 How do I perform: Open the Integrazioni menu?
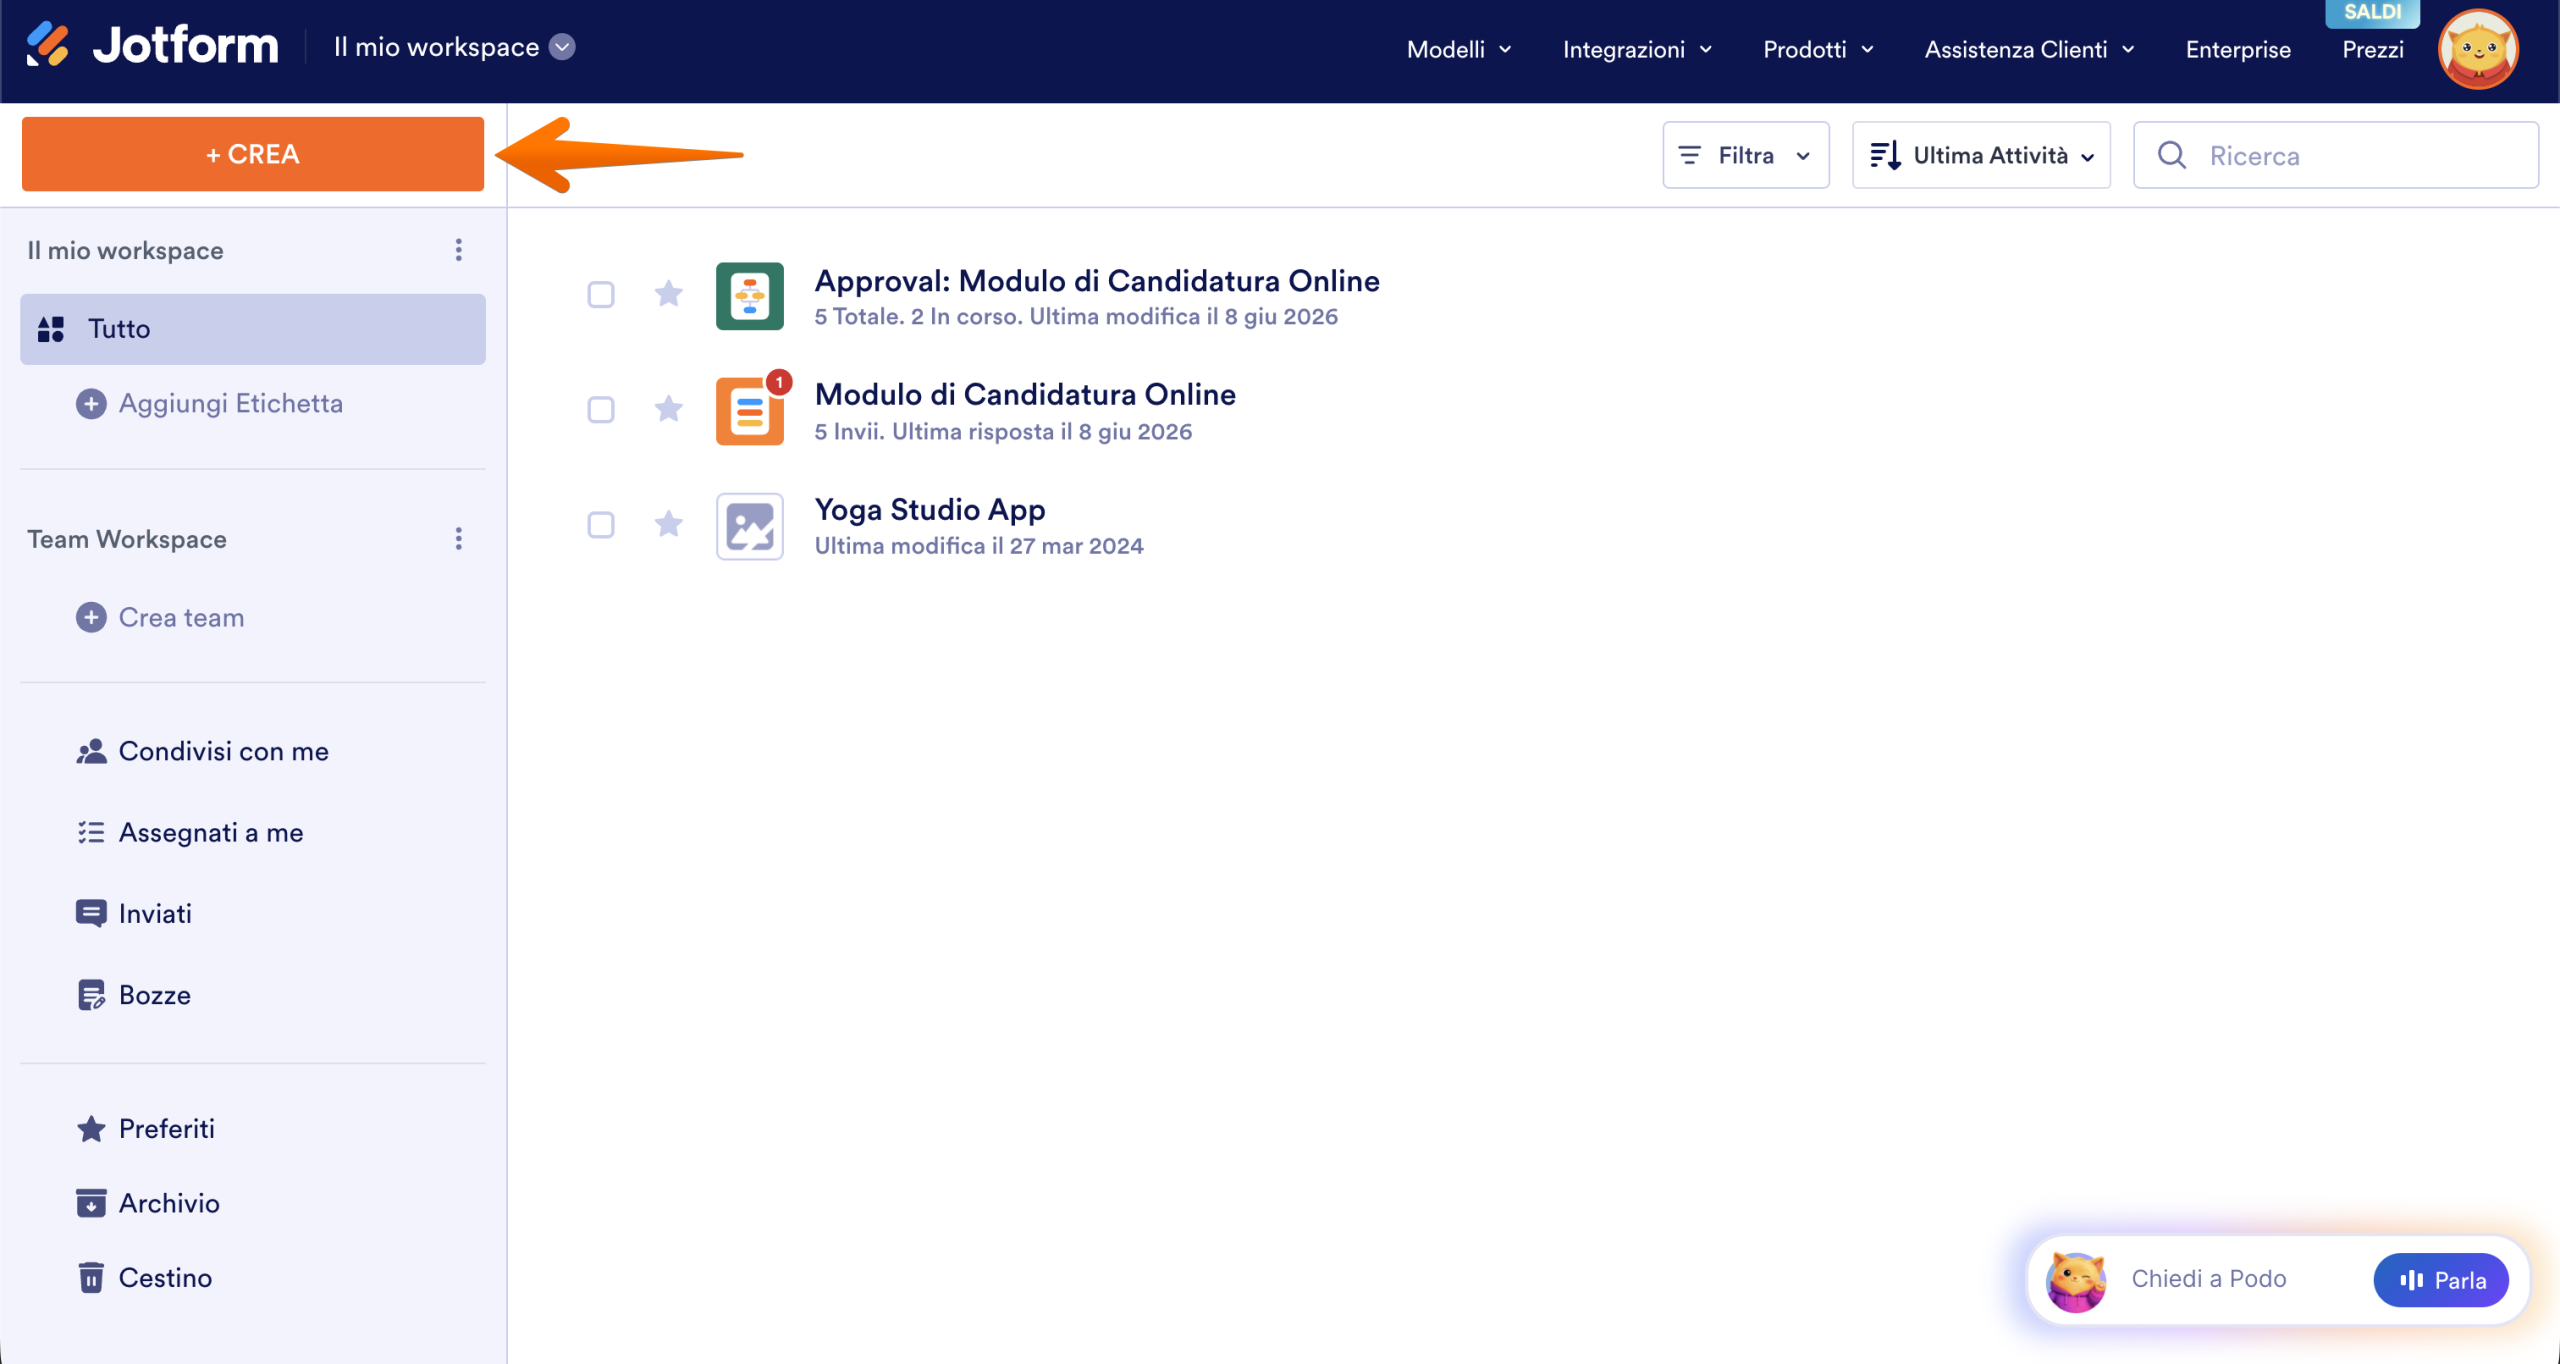click(x=1638, y=49)
